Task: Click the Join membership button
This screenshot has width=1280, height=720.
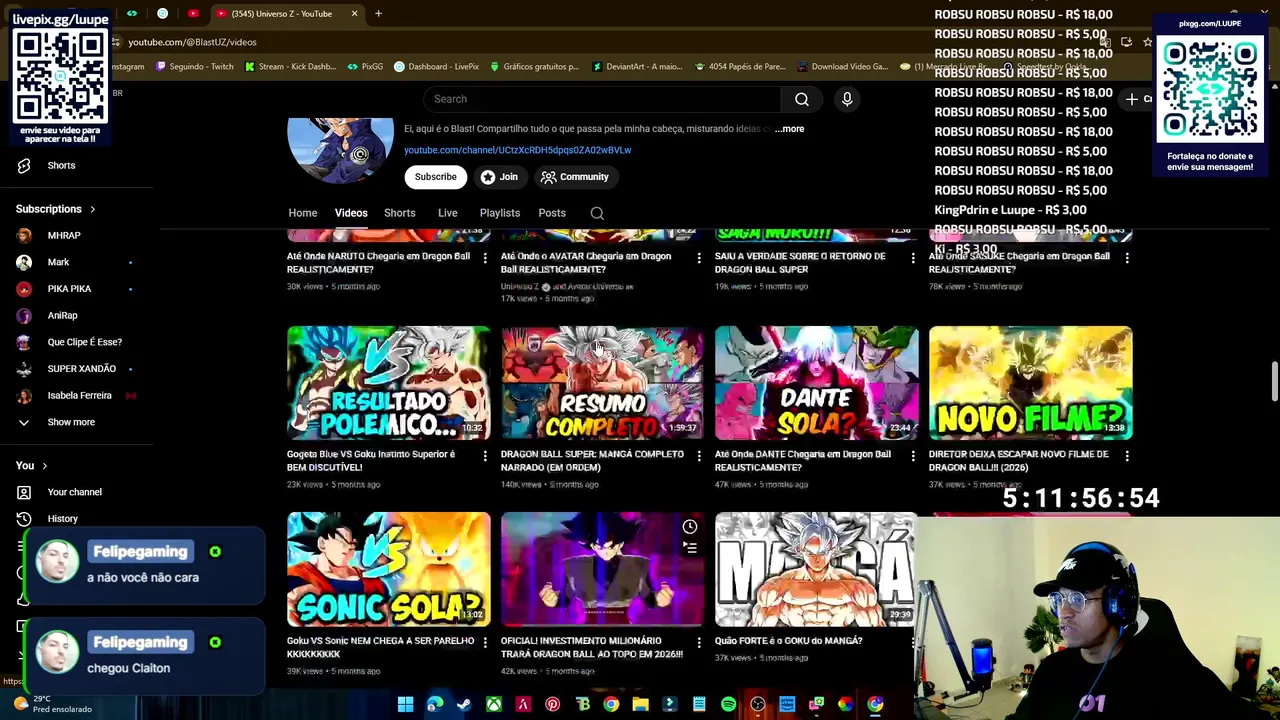Action: pos(499,177)
